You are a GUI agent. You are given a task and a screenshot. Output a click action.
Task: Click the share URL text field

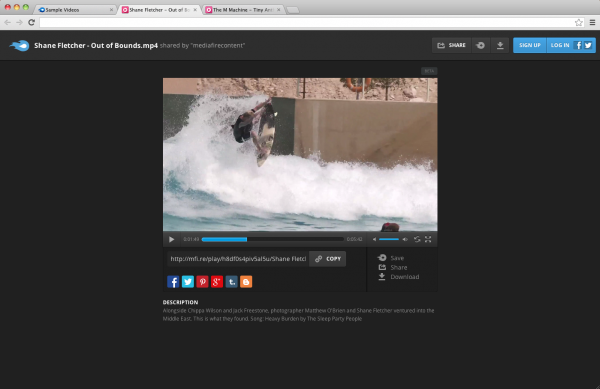pos(238,259)
